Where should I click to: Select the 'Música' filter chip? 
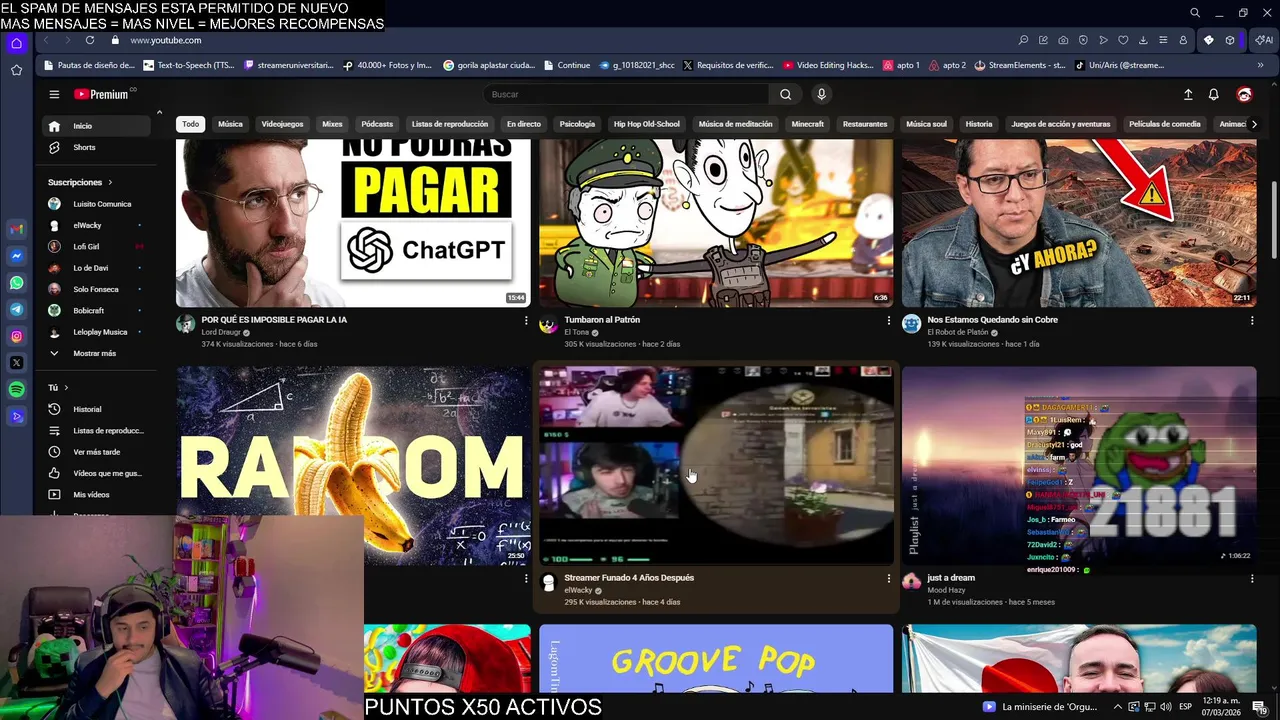coord(231,124)
